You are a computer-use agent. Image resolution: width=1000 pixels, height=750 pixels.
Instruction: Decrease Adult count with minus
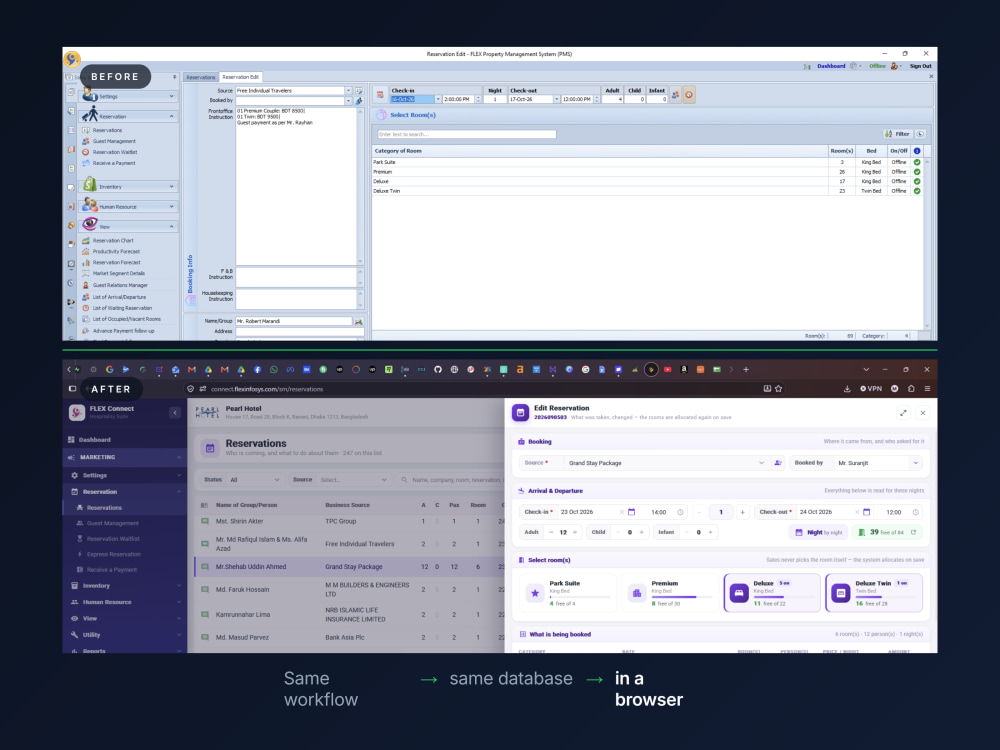(x=551, y=532)
